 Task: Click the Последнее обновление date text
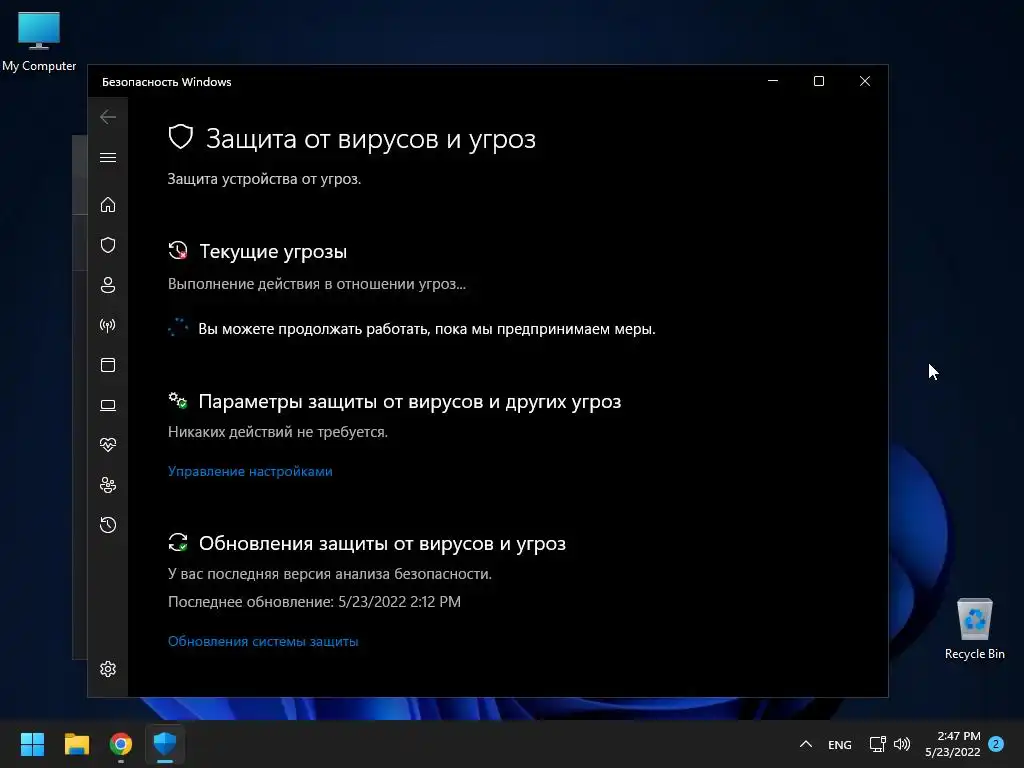coord(314,601)
